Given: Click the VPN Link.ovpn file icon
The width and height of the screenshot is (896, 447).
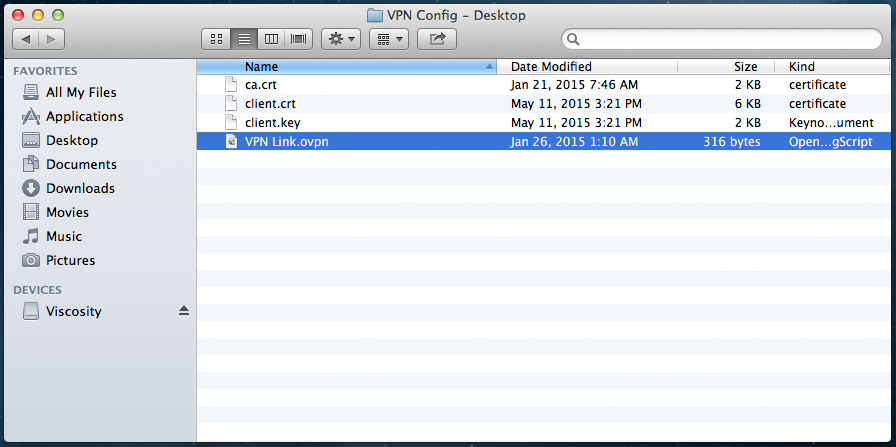Looking at the screenshot, I should [x=231, y=141].
